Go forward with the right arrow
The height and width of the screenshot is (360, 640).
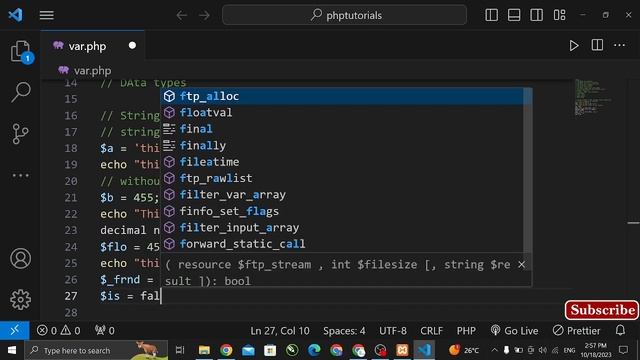click(x=204, y=16)
